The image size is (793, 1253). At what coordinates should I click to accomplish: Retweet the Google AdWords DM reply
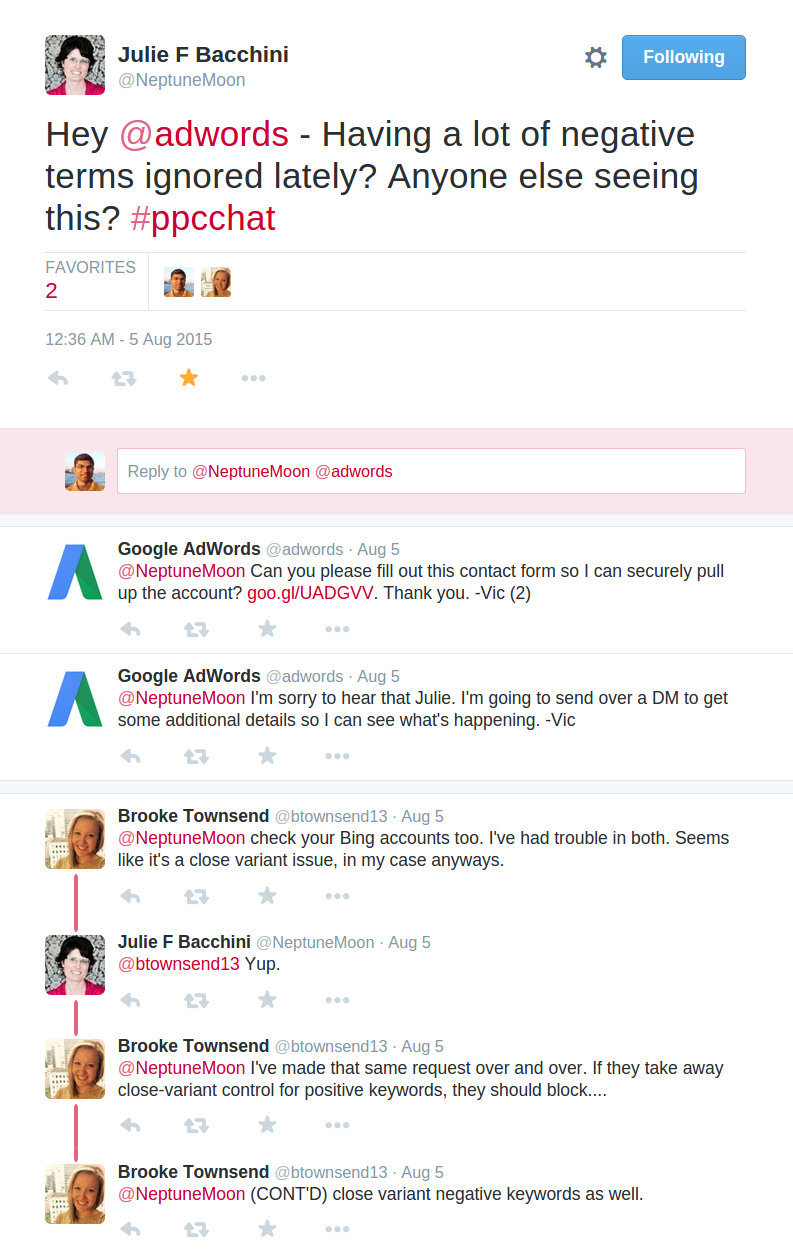point(196,755)
